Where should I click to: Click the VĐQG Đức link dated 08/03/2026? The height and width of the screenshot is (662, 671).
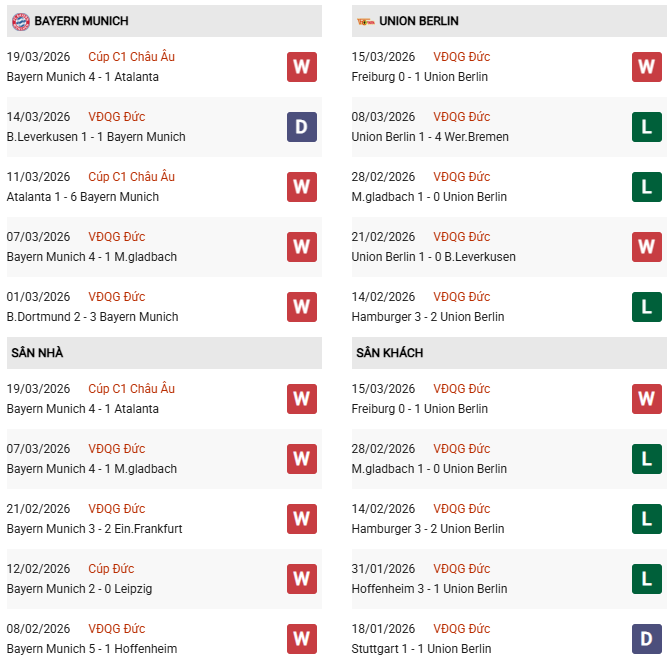coord(461,117)
